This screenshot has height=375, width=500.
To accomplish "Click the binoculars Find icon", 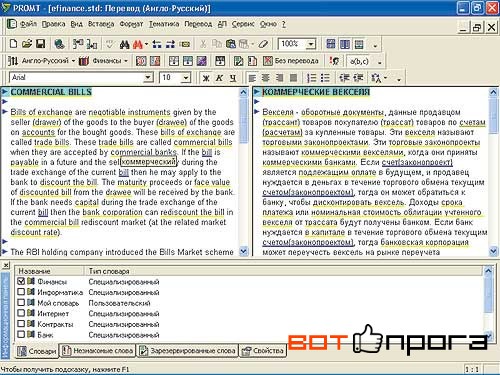I will pyautogui.click(x=124, y=44).
